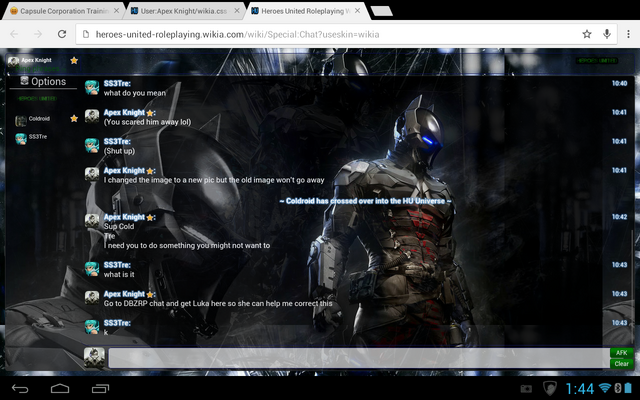Click SS3Tre avatar beside "what do you mean"
Image resolution: width=640 pixels, height=400 pixels.
[92, 87]
